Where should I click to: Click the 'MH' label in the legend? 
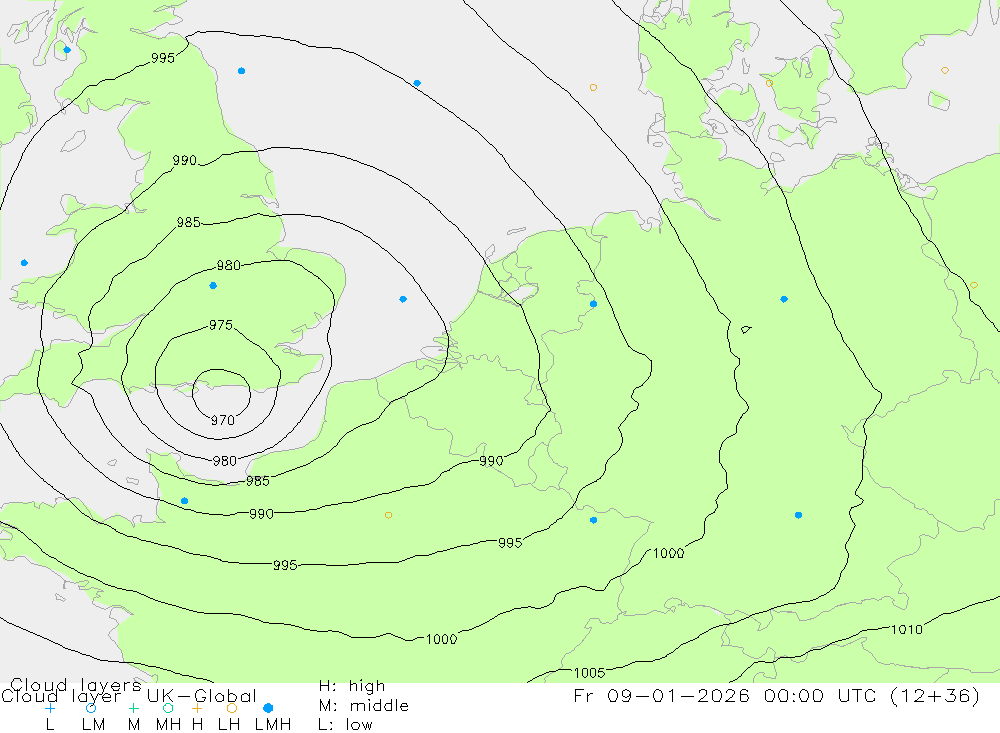168,725
